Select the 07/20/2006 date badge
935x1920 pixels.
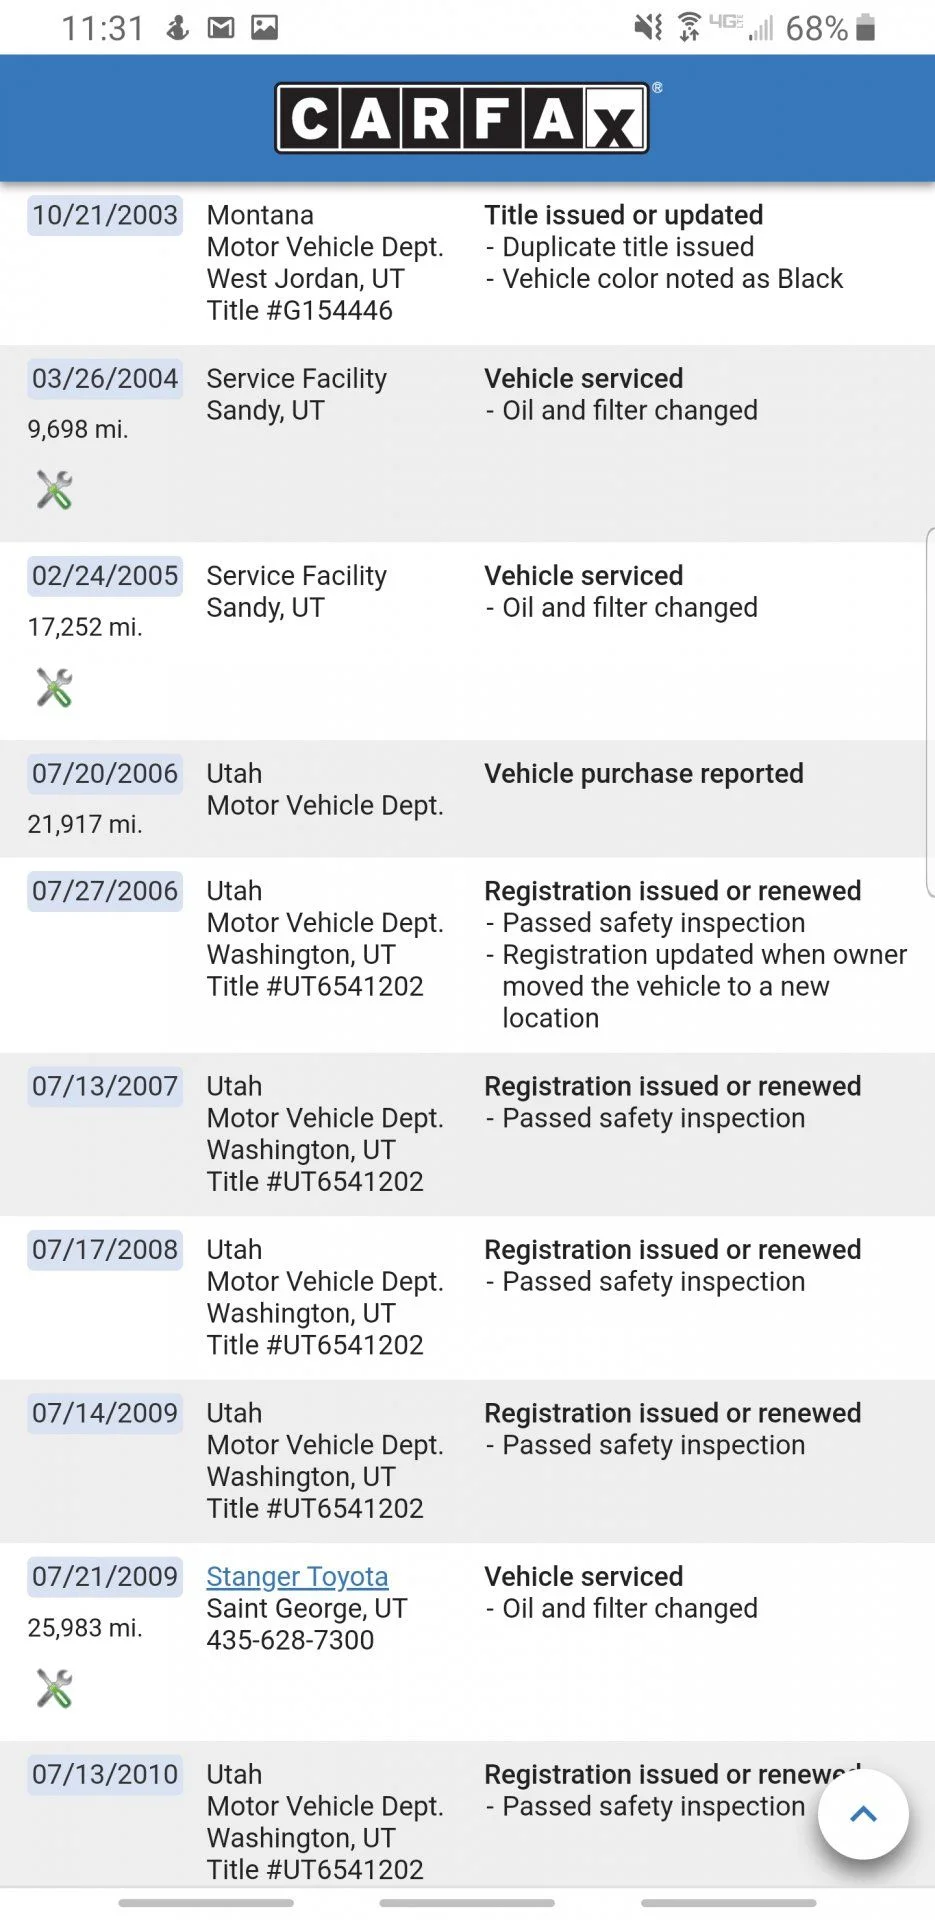click(105, 773)
